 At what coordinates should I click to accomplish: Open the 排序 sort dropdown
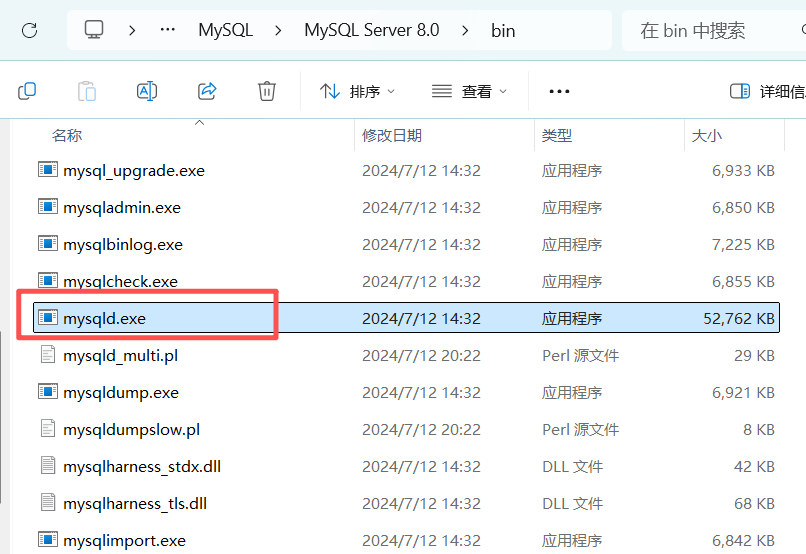(x=357, y=91)
